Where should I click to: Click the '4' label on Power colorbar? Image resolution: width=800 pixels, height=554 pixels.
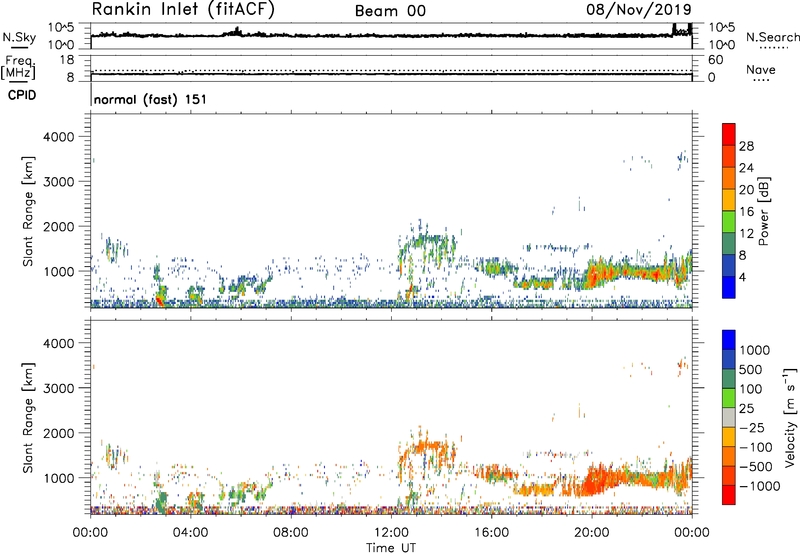[742, 277]
